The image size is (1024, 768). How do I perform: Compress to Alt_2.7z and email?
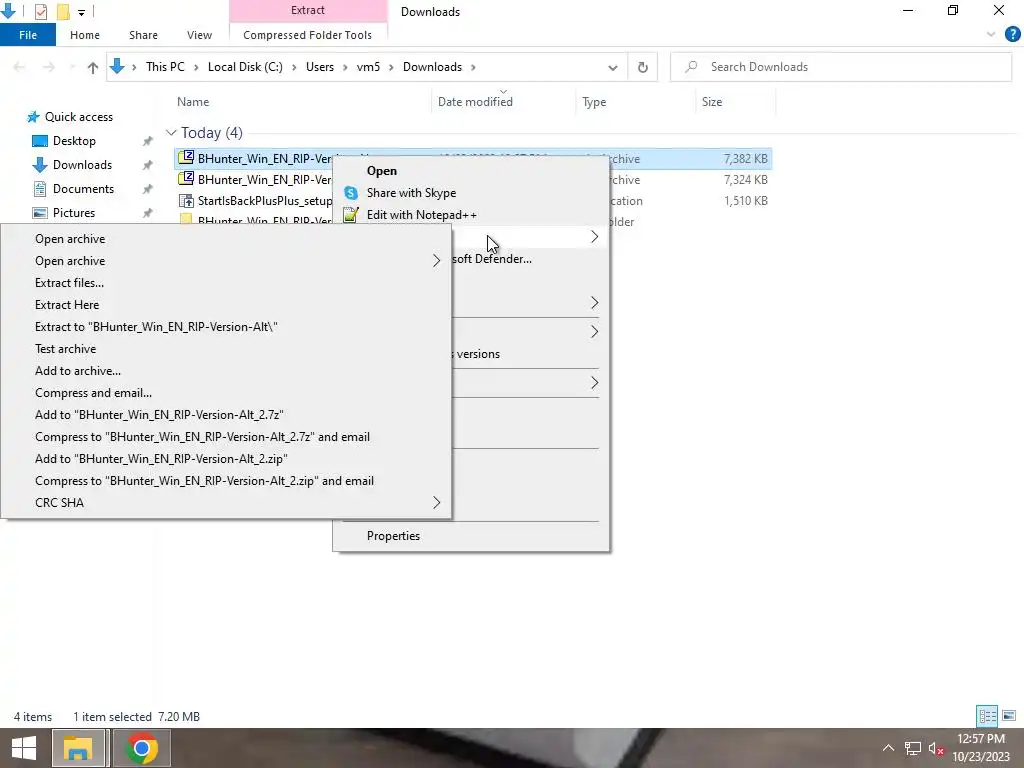pyautogui.click(x=202, y=437)
